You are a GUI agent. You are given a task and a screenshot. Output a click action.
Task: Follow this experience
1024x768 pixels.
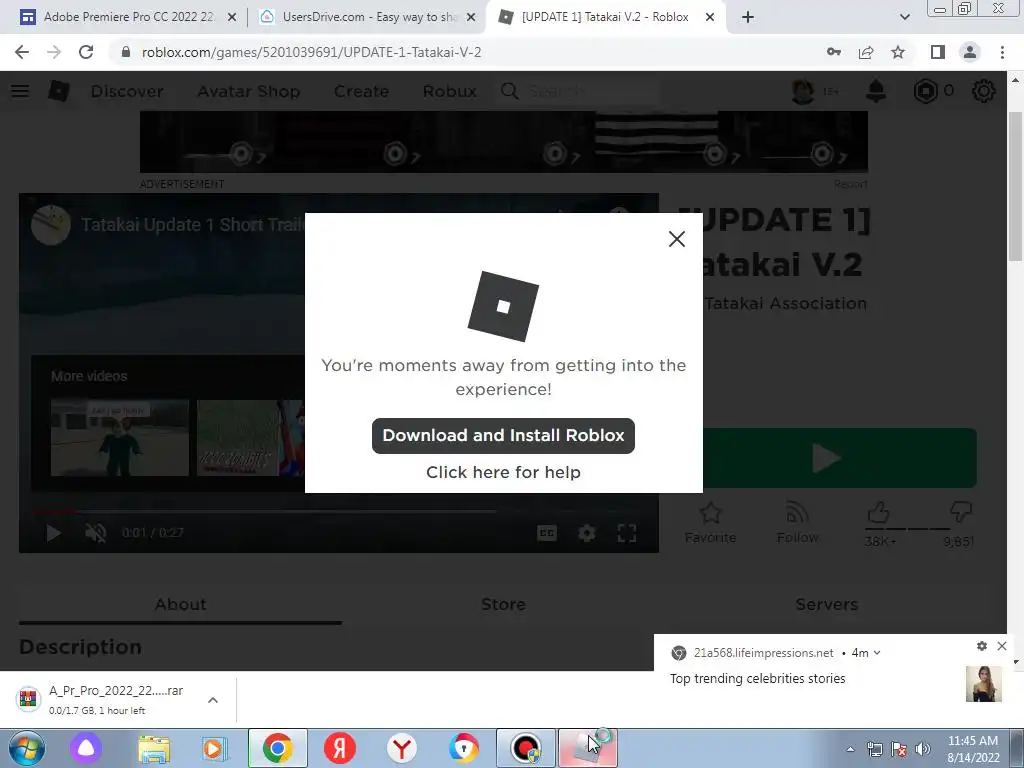(797, 523)
